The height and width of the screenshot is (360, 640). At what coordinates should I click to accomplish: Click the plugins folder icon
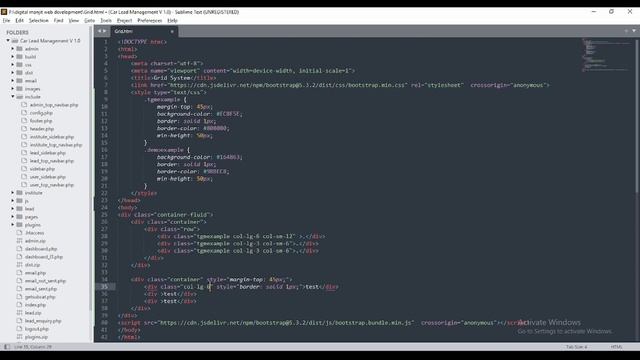click(x=19, y=225)
